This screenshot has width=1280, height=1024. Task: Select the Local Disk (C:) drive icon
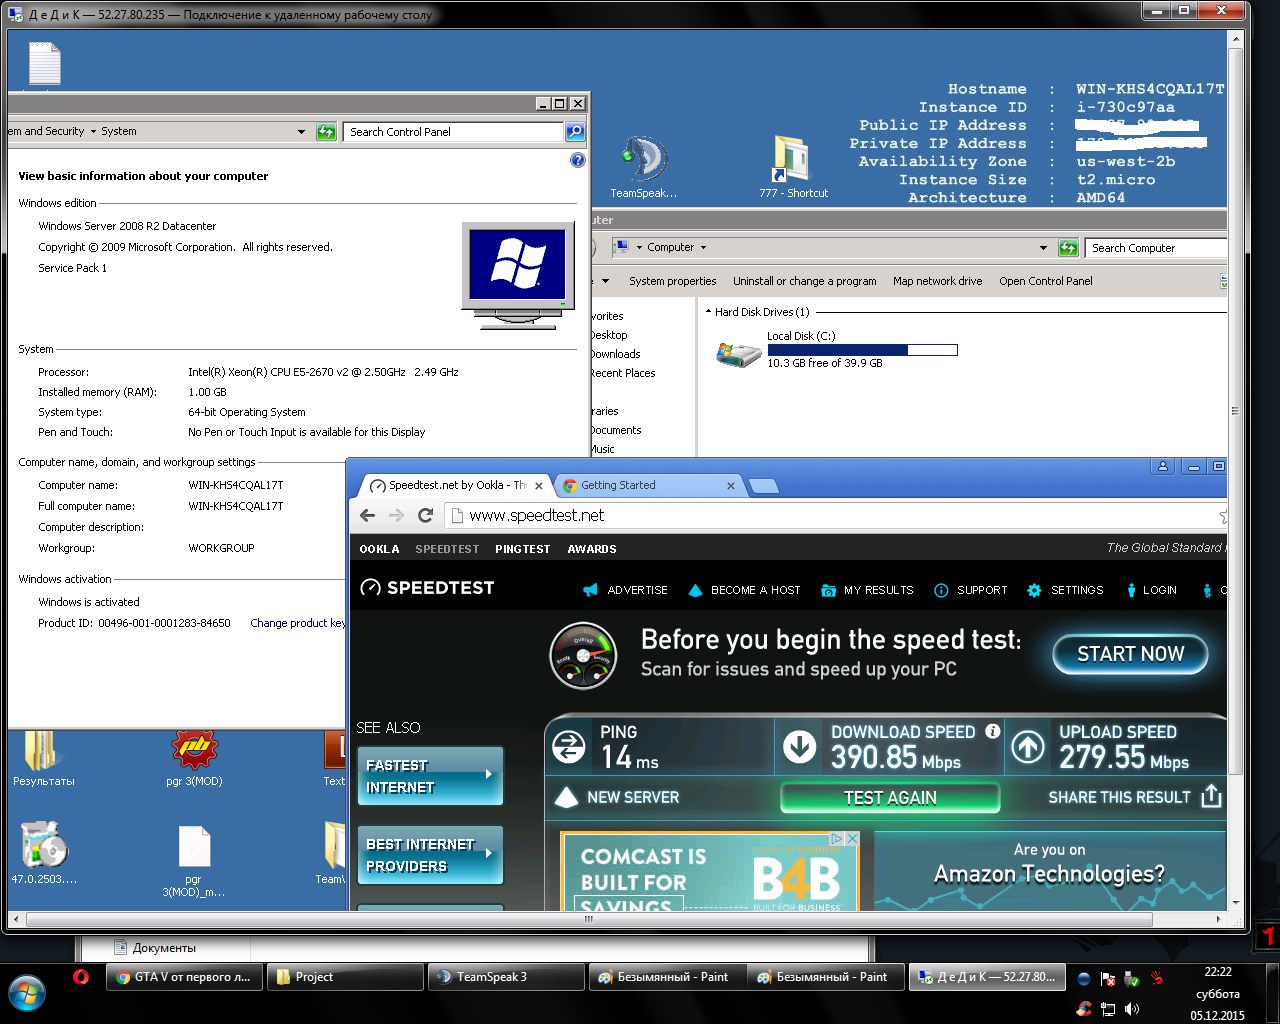click(x=739, y=353)
